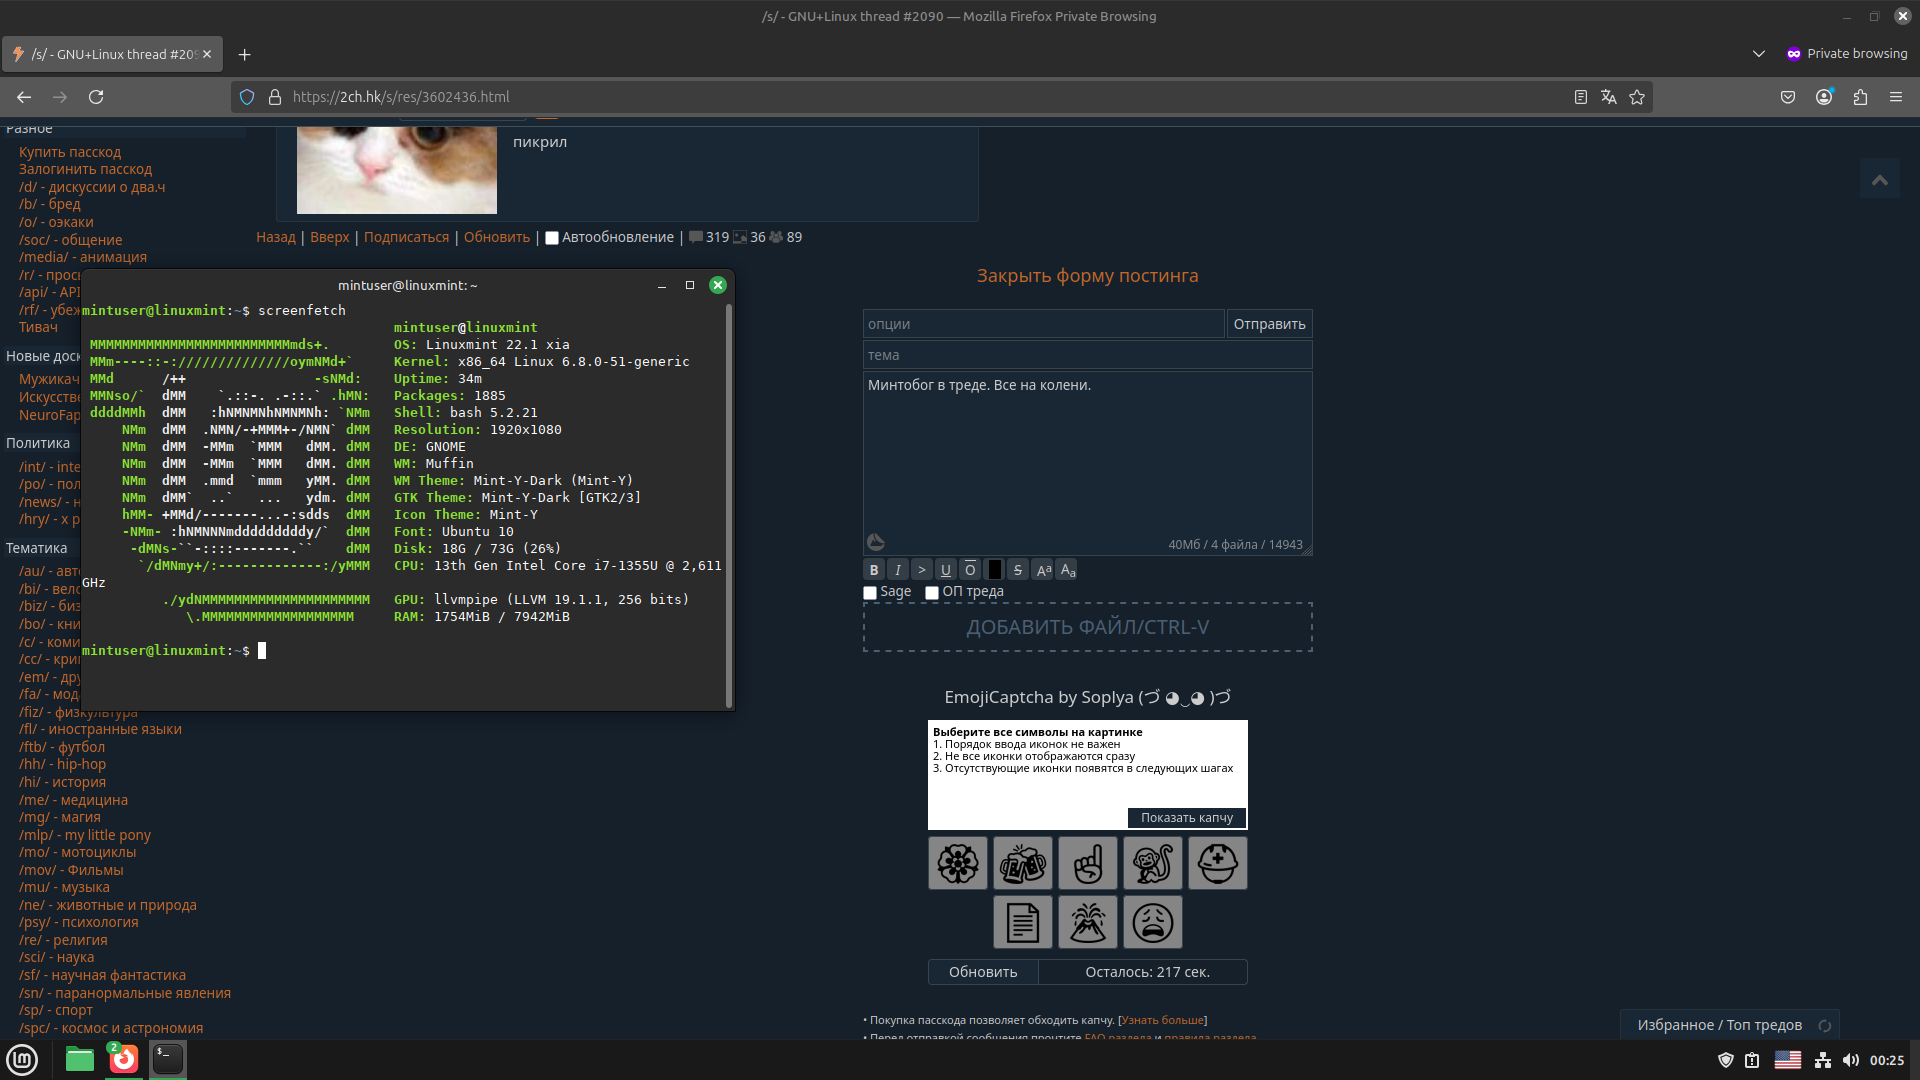The image size is (1920, 1080).
Task: Check the ОП треда checkbox
Action: [932, 593]
